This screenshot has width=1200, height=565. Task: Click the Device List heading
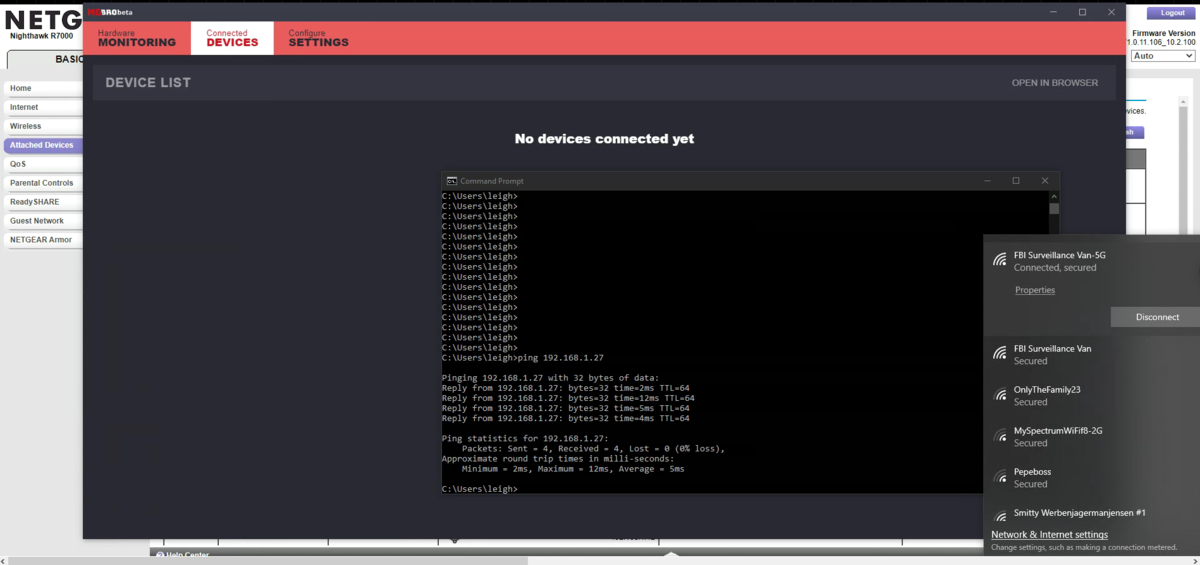click(x=148, y=83)
